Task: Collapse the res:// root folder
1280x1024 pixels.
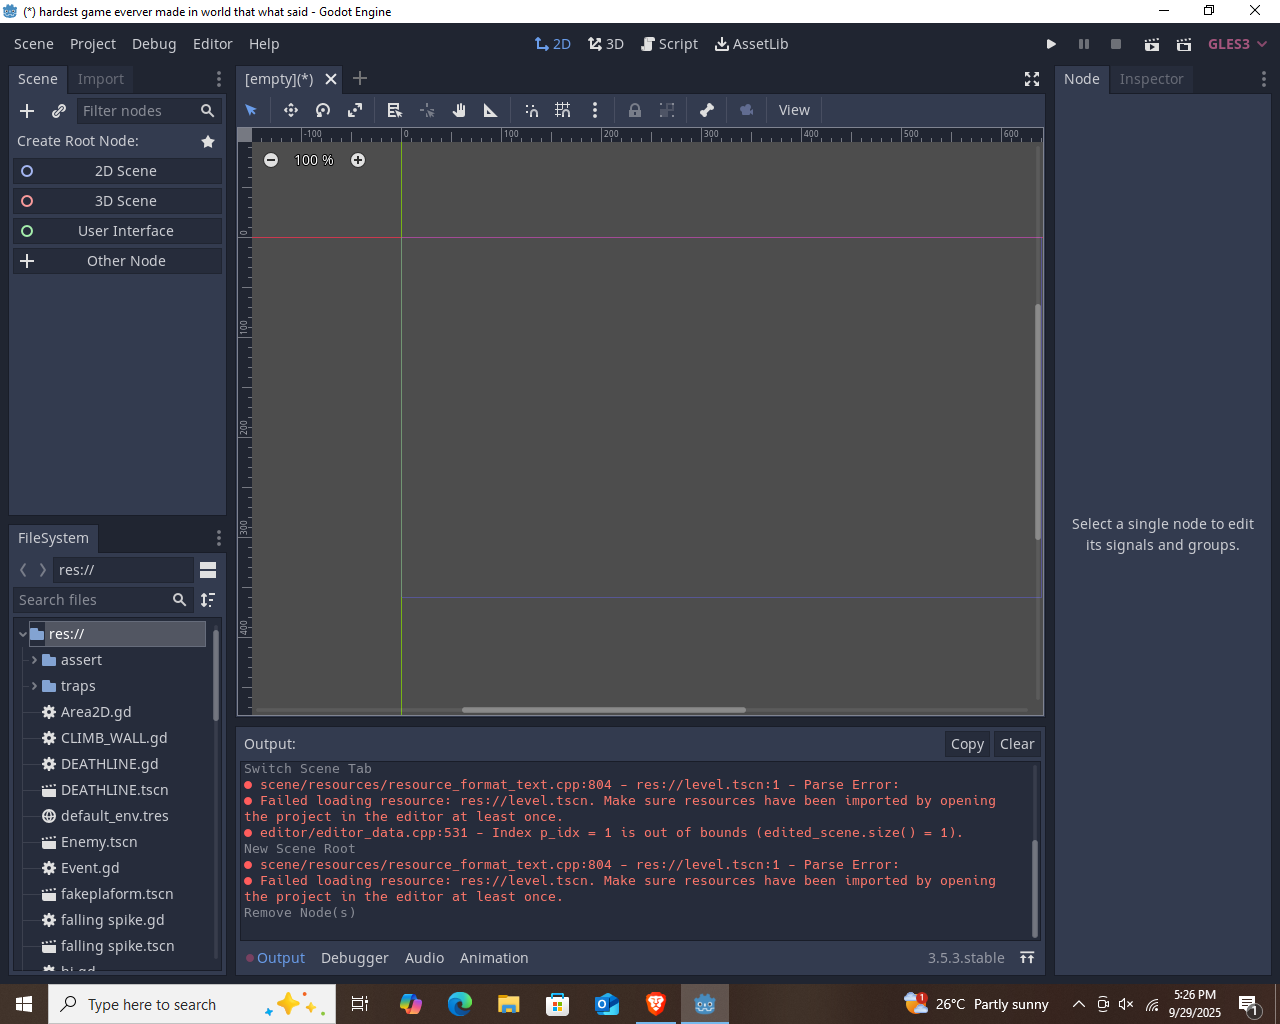Action: [23, 634]
